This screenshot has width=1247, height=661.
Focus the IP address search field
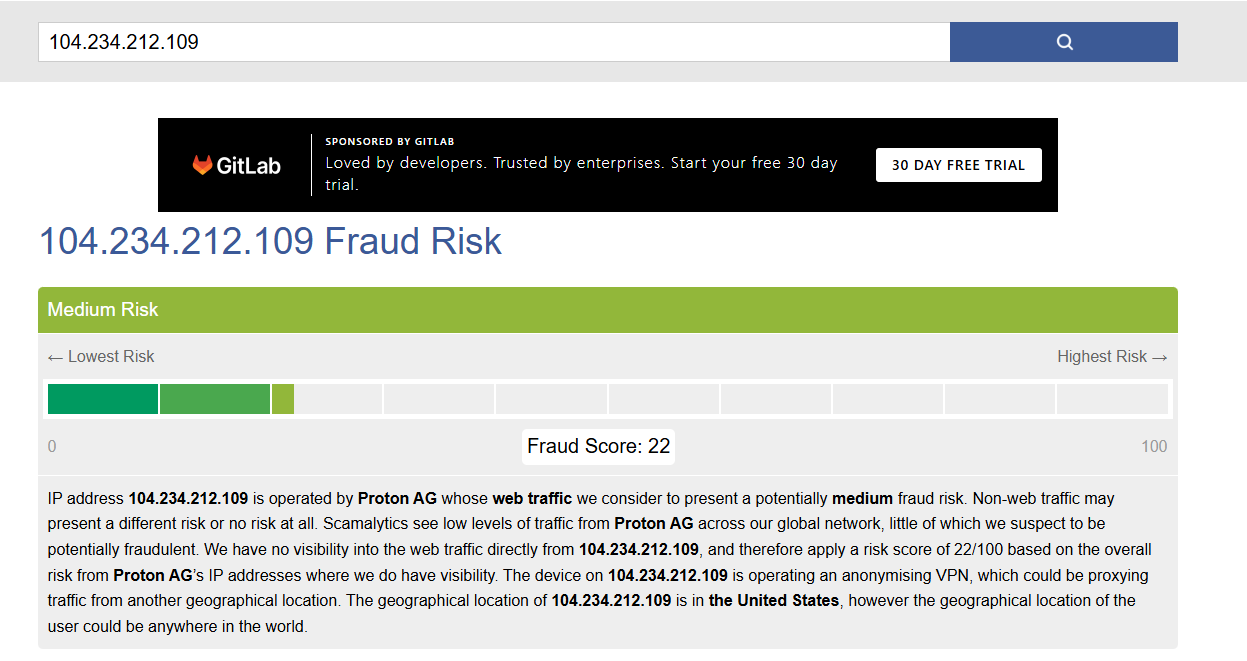[494, 42]
